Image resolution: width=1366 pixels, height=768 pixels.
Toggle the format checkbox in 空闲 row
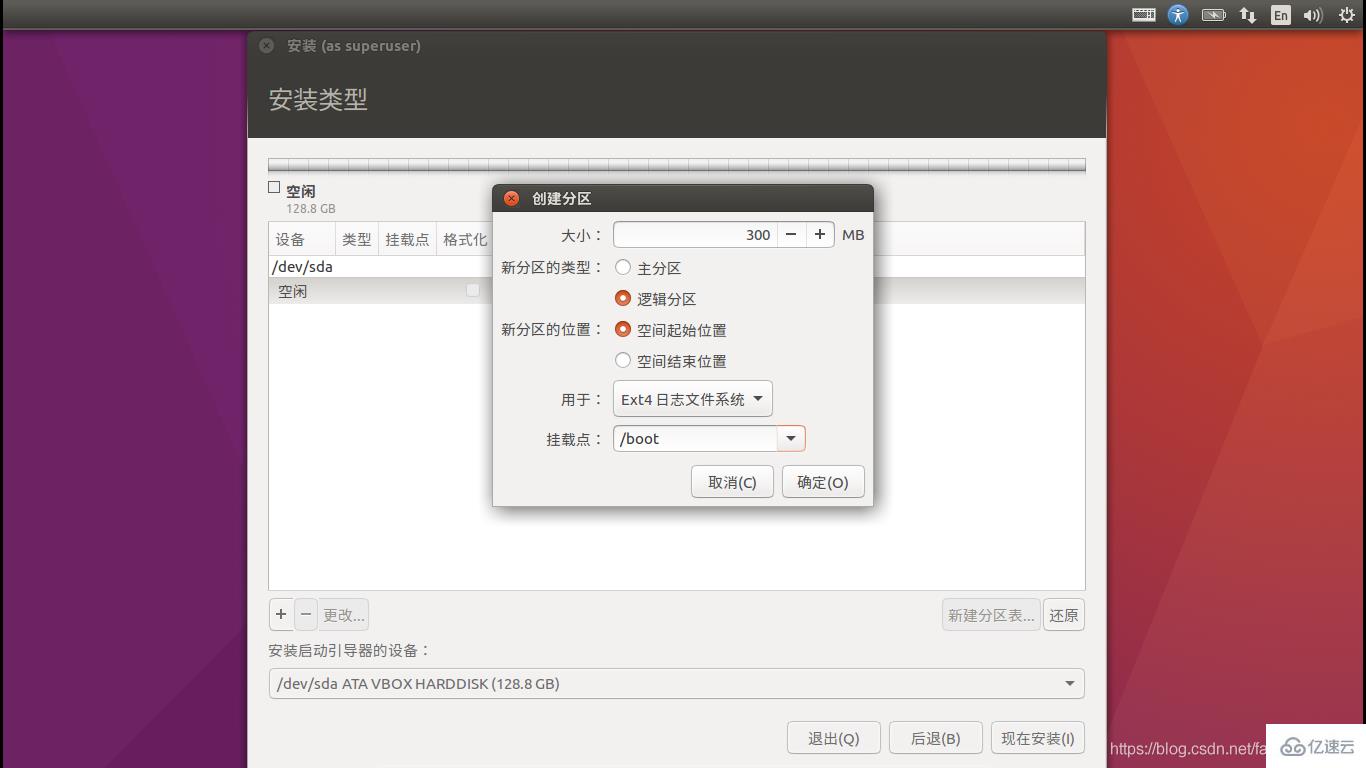[x=473, y=290]
